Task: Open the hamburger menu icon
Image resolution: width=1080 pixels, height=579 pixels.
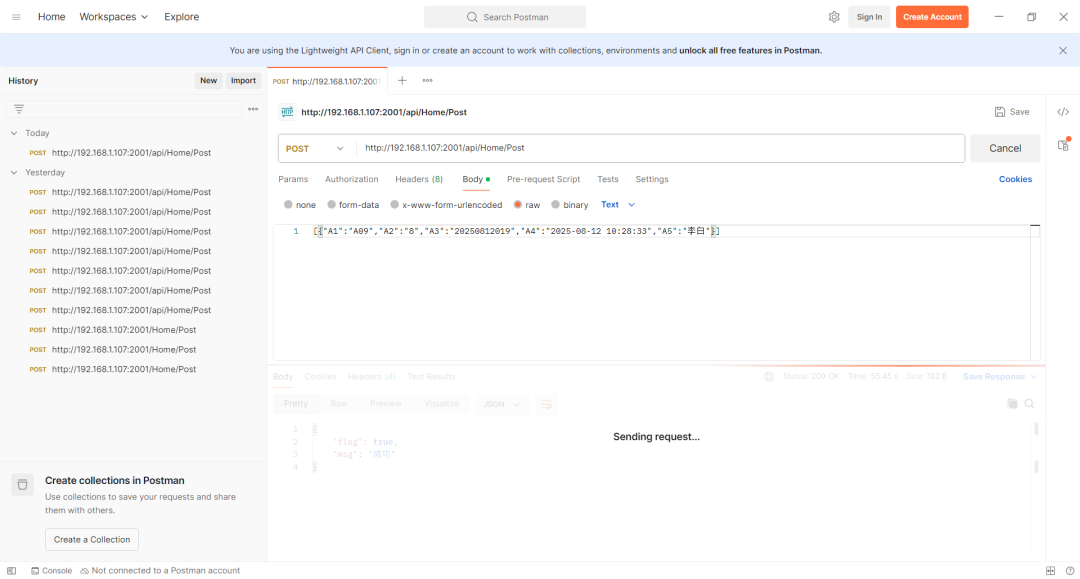Action: 16,17
